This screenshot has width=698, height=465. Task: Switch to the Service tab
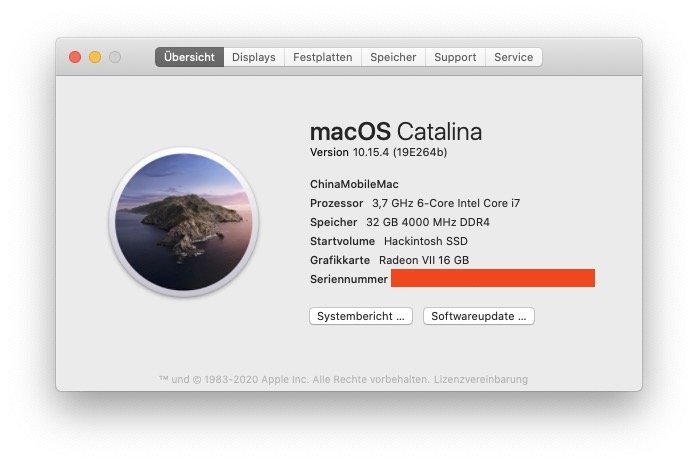tap(514, 57)
